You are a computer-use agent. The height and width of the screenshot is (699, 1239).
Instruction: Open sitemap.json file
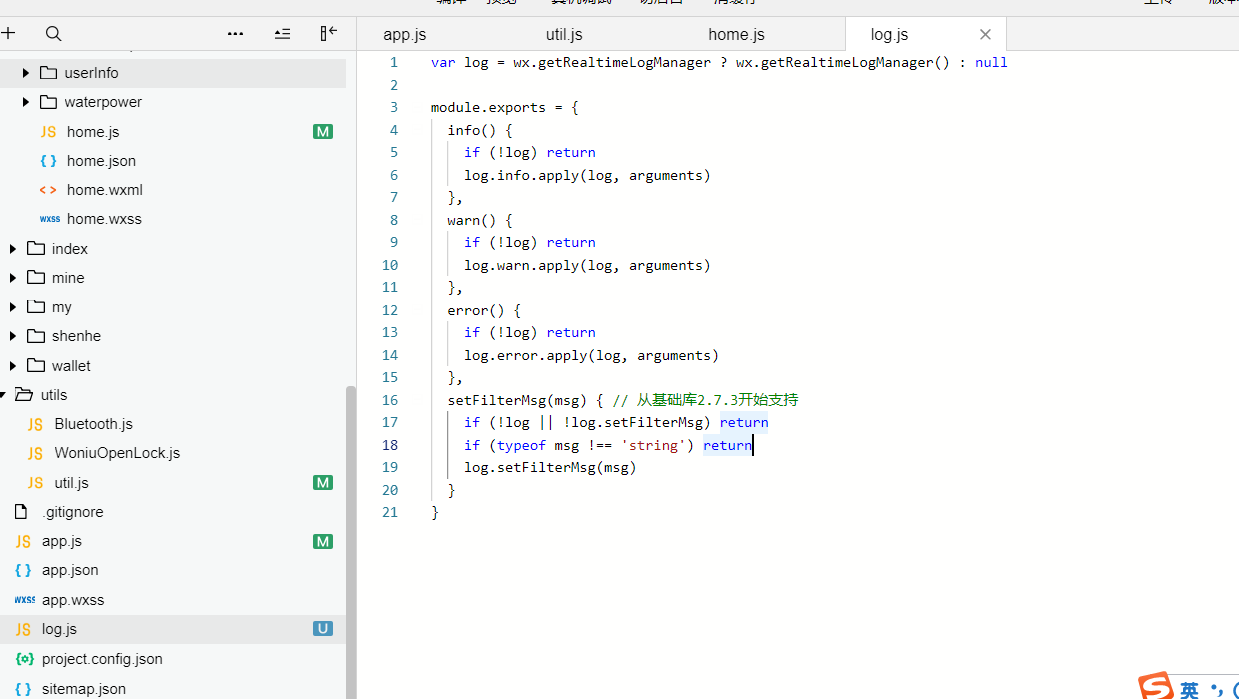point(84,689)
